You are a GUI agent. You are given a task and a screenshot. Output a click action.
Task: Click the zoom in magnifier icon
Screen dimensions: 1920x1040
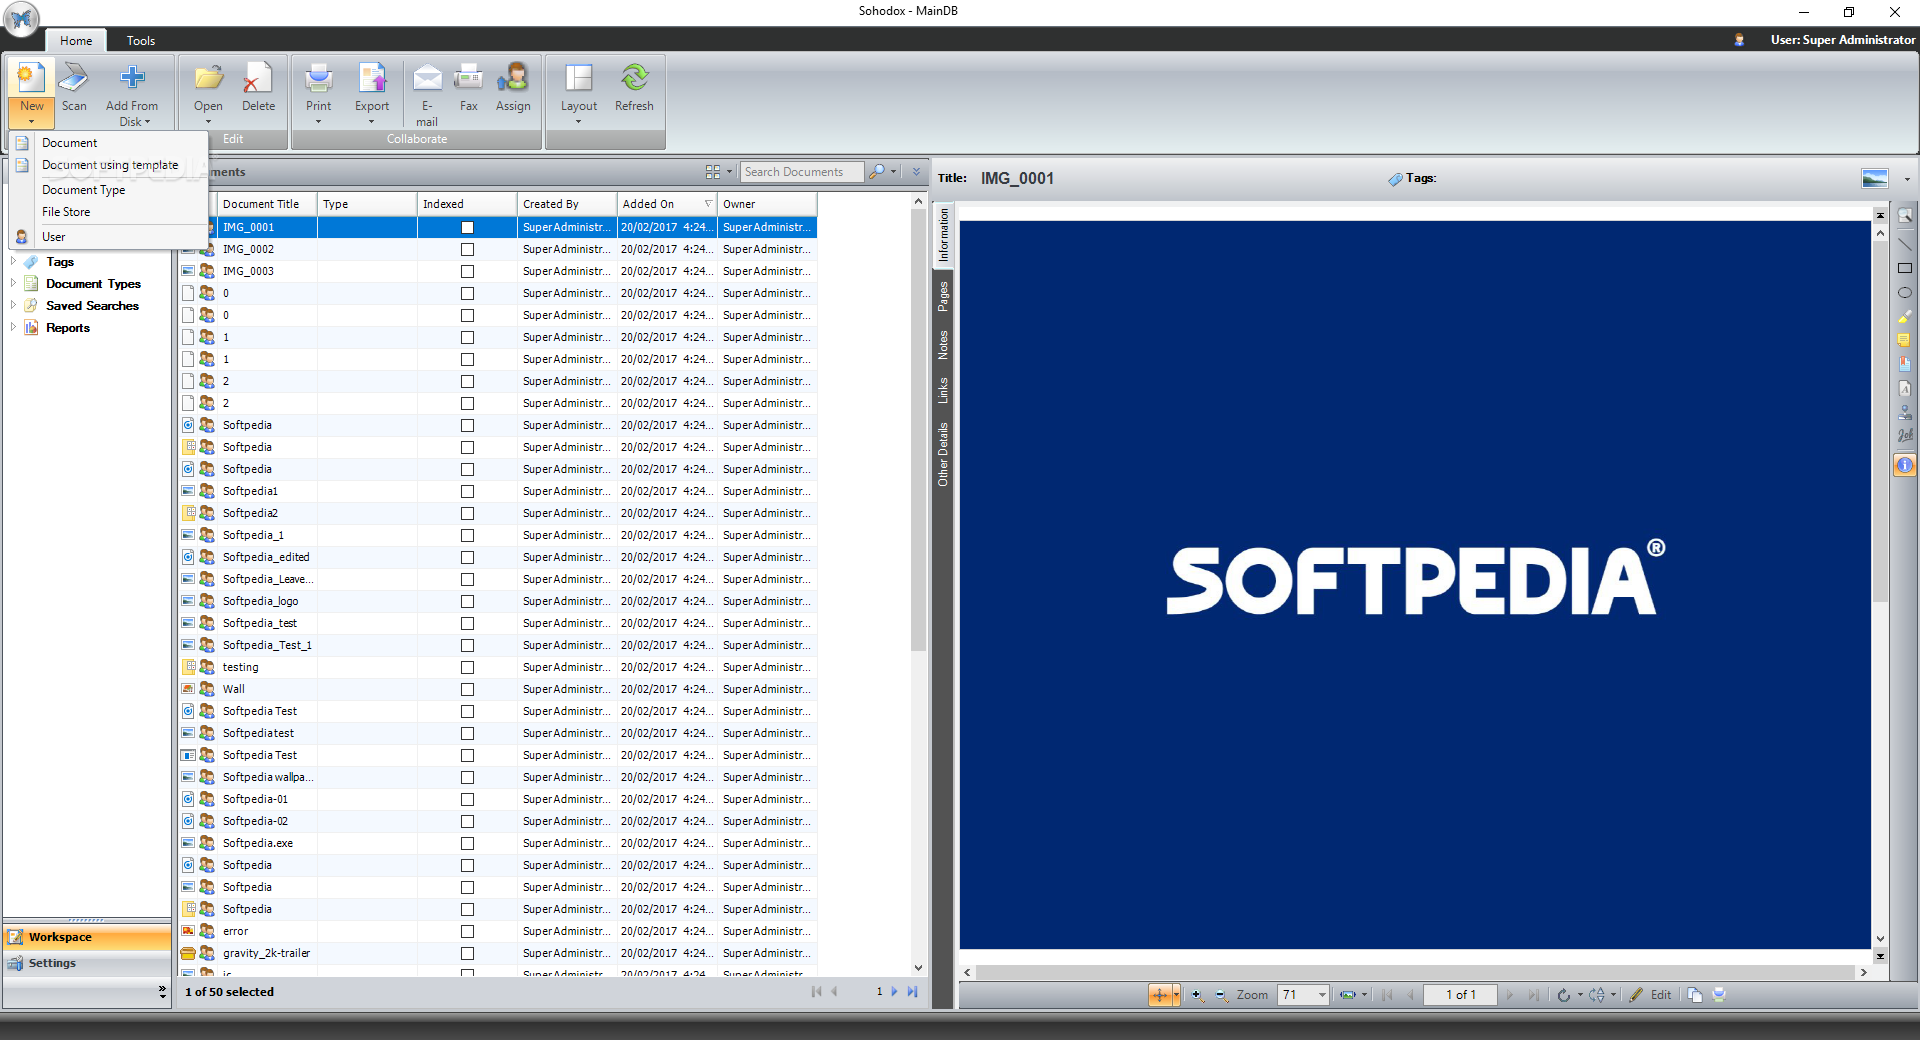[1197, 995]
